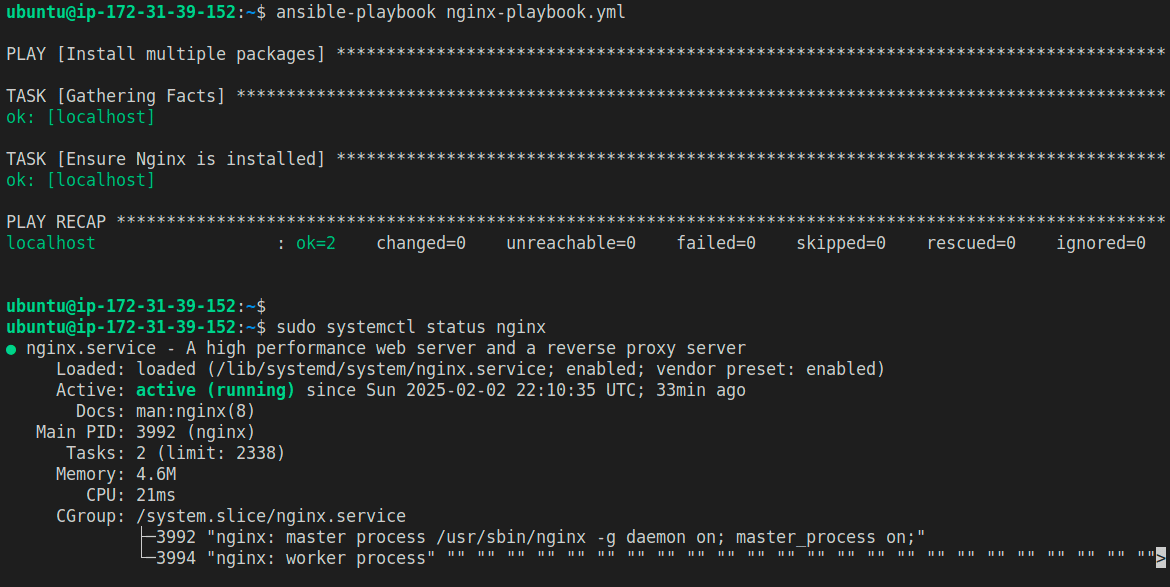Click the "rescued=0" recap value
Image resolution: width=1170 pixels, height=587 pixels.
pyautogui.click(x=971, y=243)
